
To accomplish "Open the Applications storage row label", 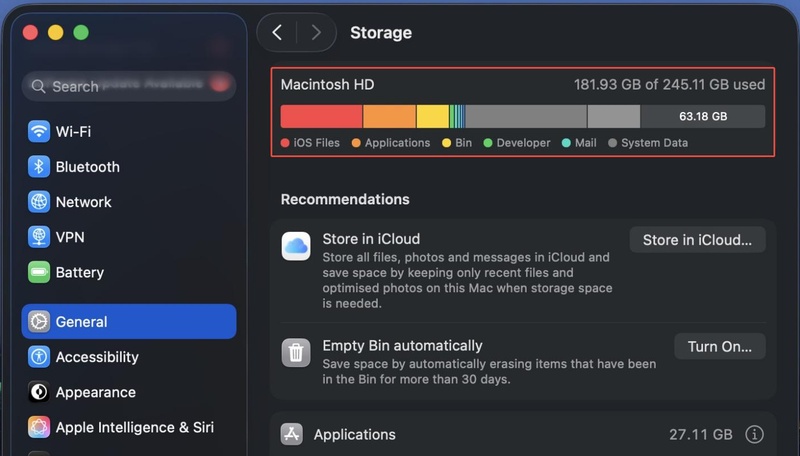I will 355,435.
